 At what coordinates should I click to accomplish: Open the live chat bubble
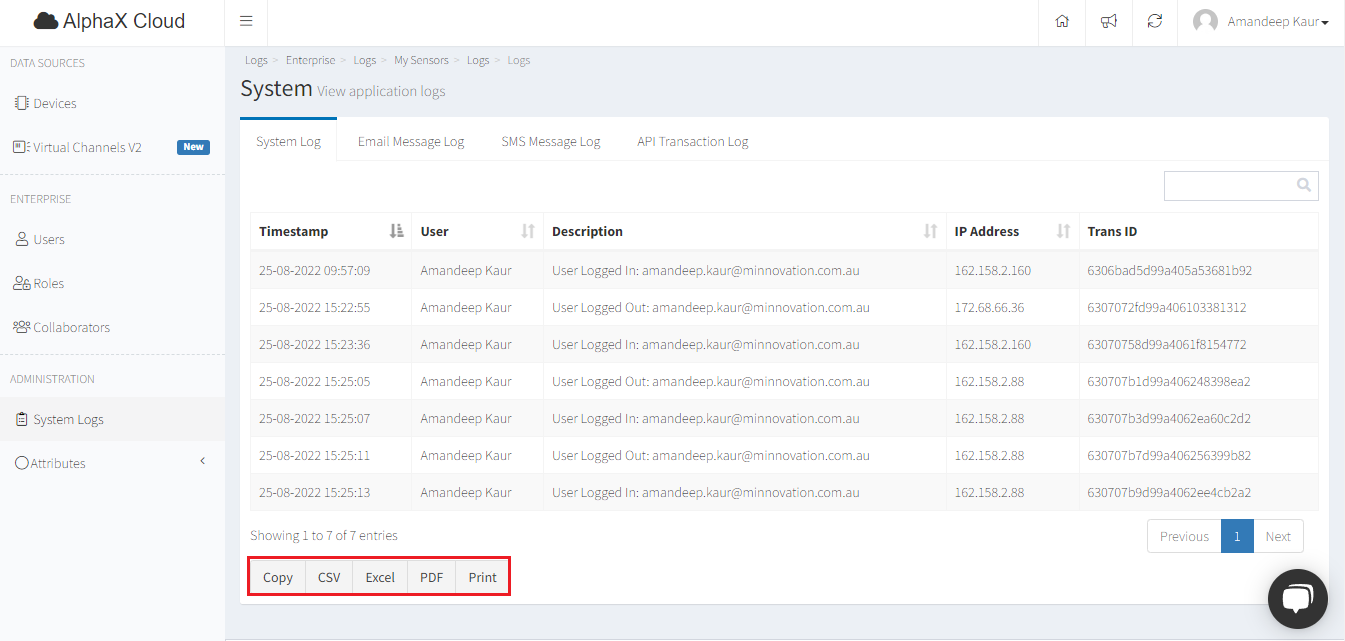tap(1297, 599)
